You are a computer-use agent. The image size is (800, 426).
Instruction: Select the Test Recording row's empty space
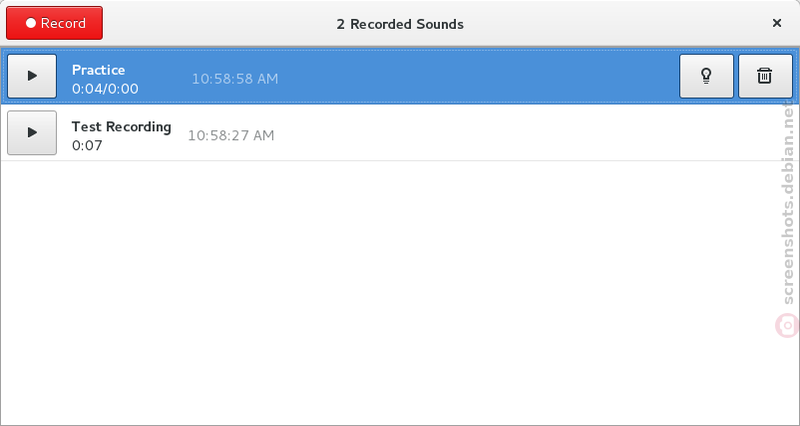510,133
